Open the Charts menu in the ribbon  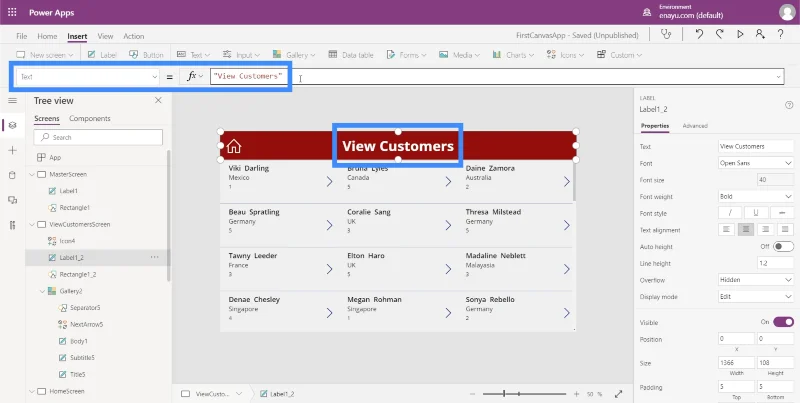pyautogui.click(x=513, y=55)
